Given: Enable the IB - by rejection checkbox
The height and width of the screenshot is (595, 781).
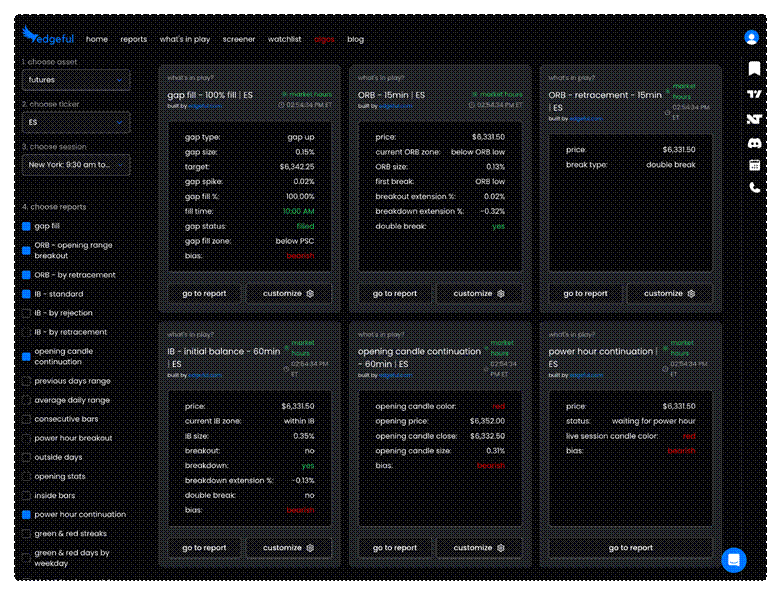Looking at the screenshot, I should click(27, 313).
